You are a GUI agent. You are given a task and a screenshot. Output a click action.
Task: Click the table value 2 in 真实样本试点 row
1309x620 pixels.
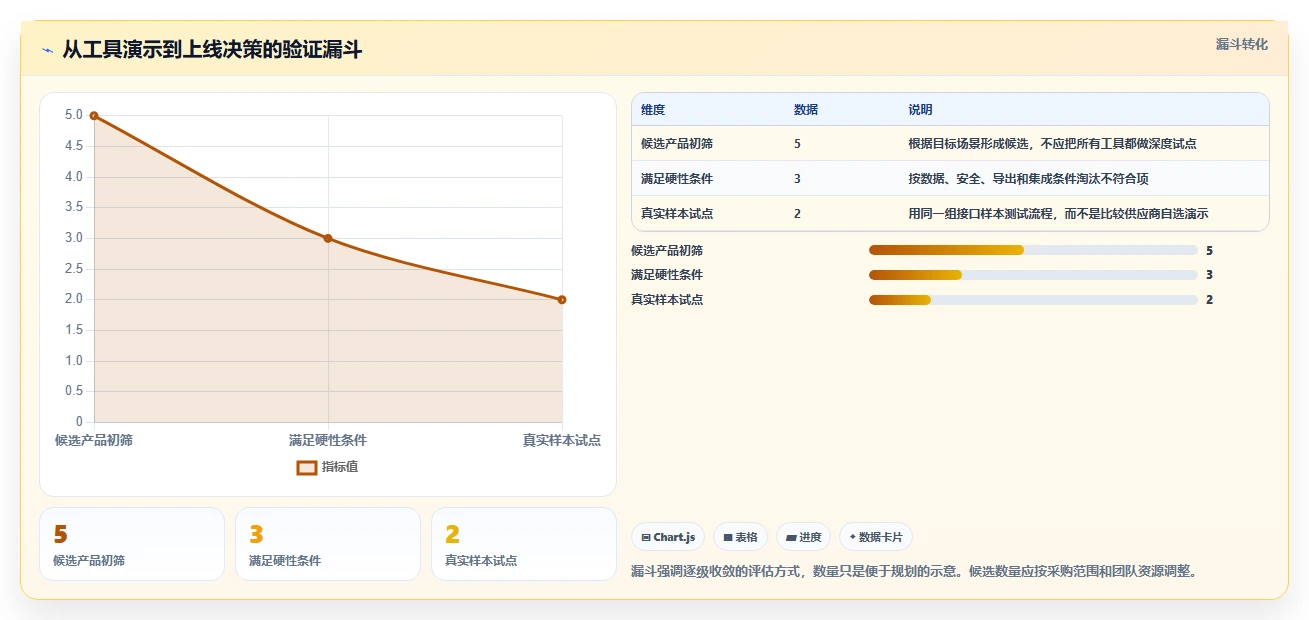(x=797, y=214)
